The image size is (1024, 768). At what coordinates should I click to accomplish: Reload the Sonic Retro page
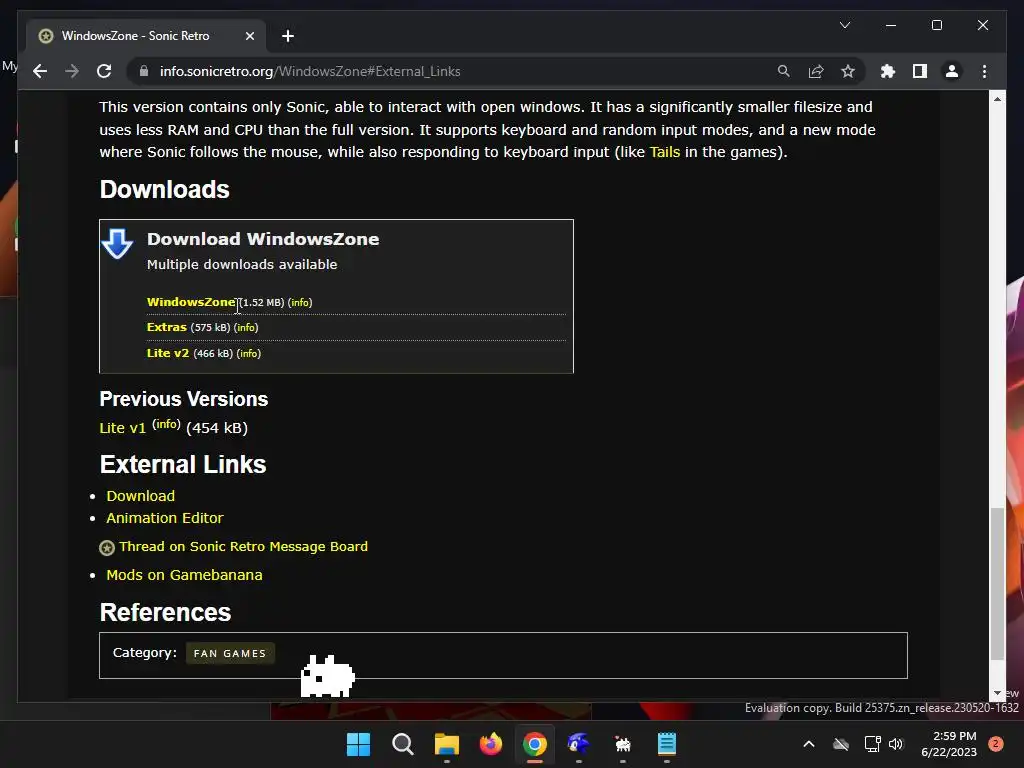pyautogui.click(x=104, y=71)
